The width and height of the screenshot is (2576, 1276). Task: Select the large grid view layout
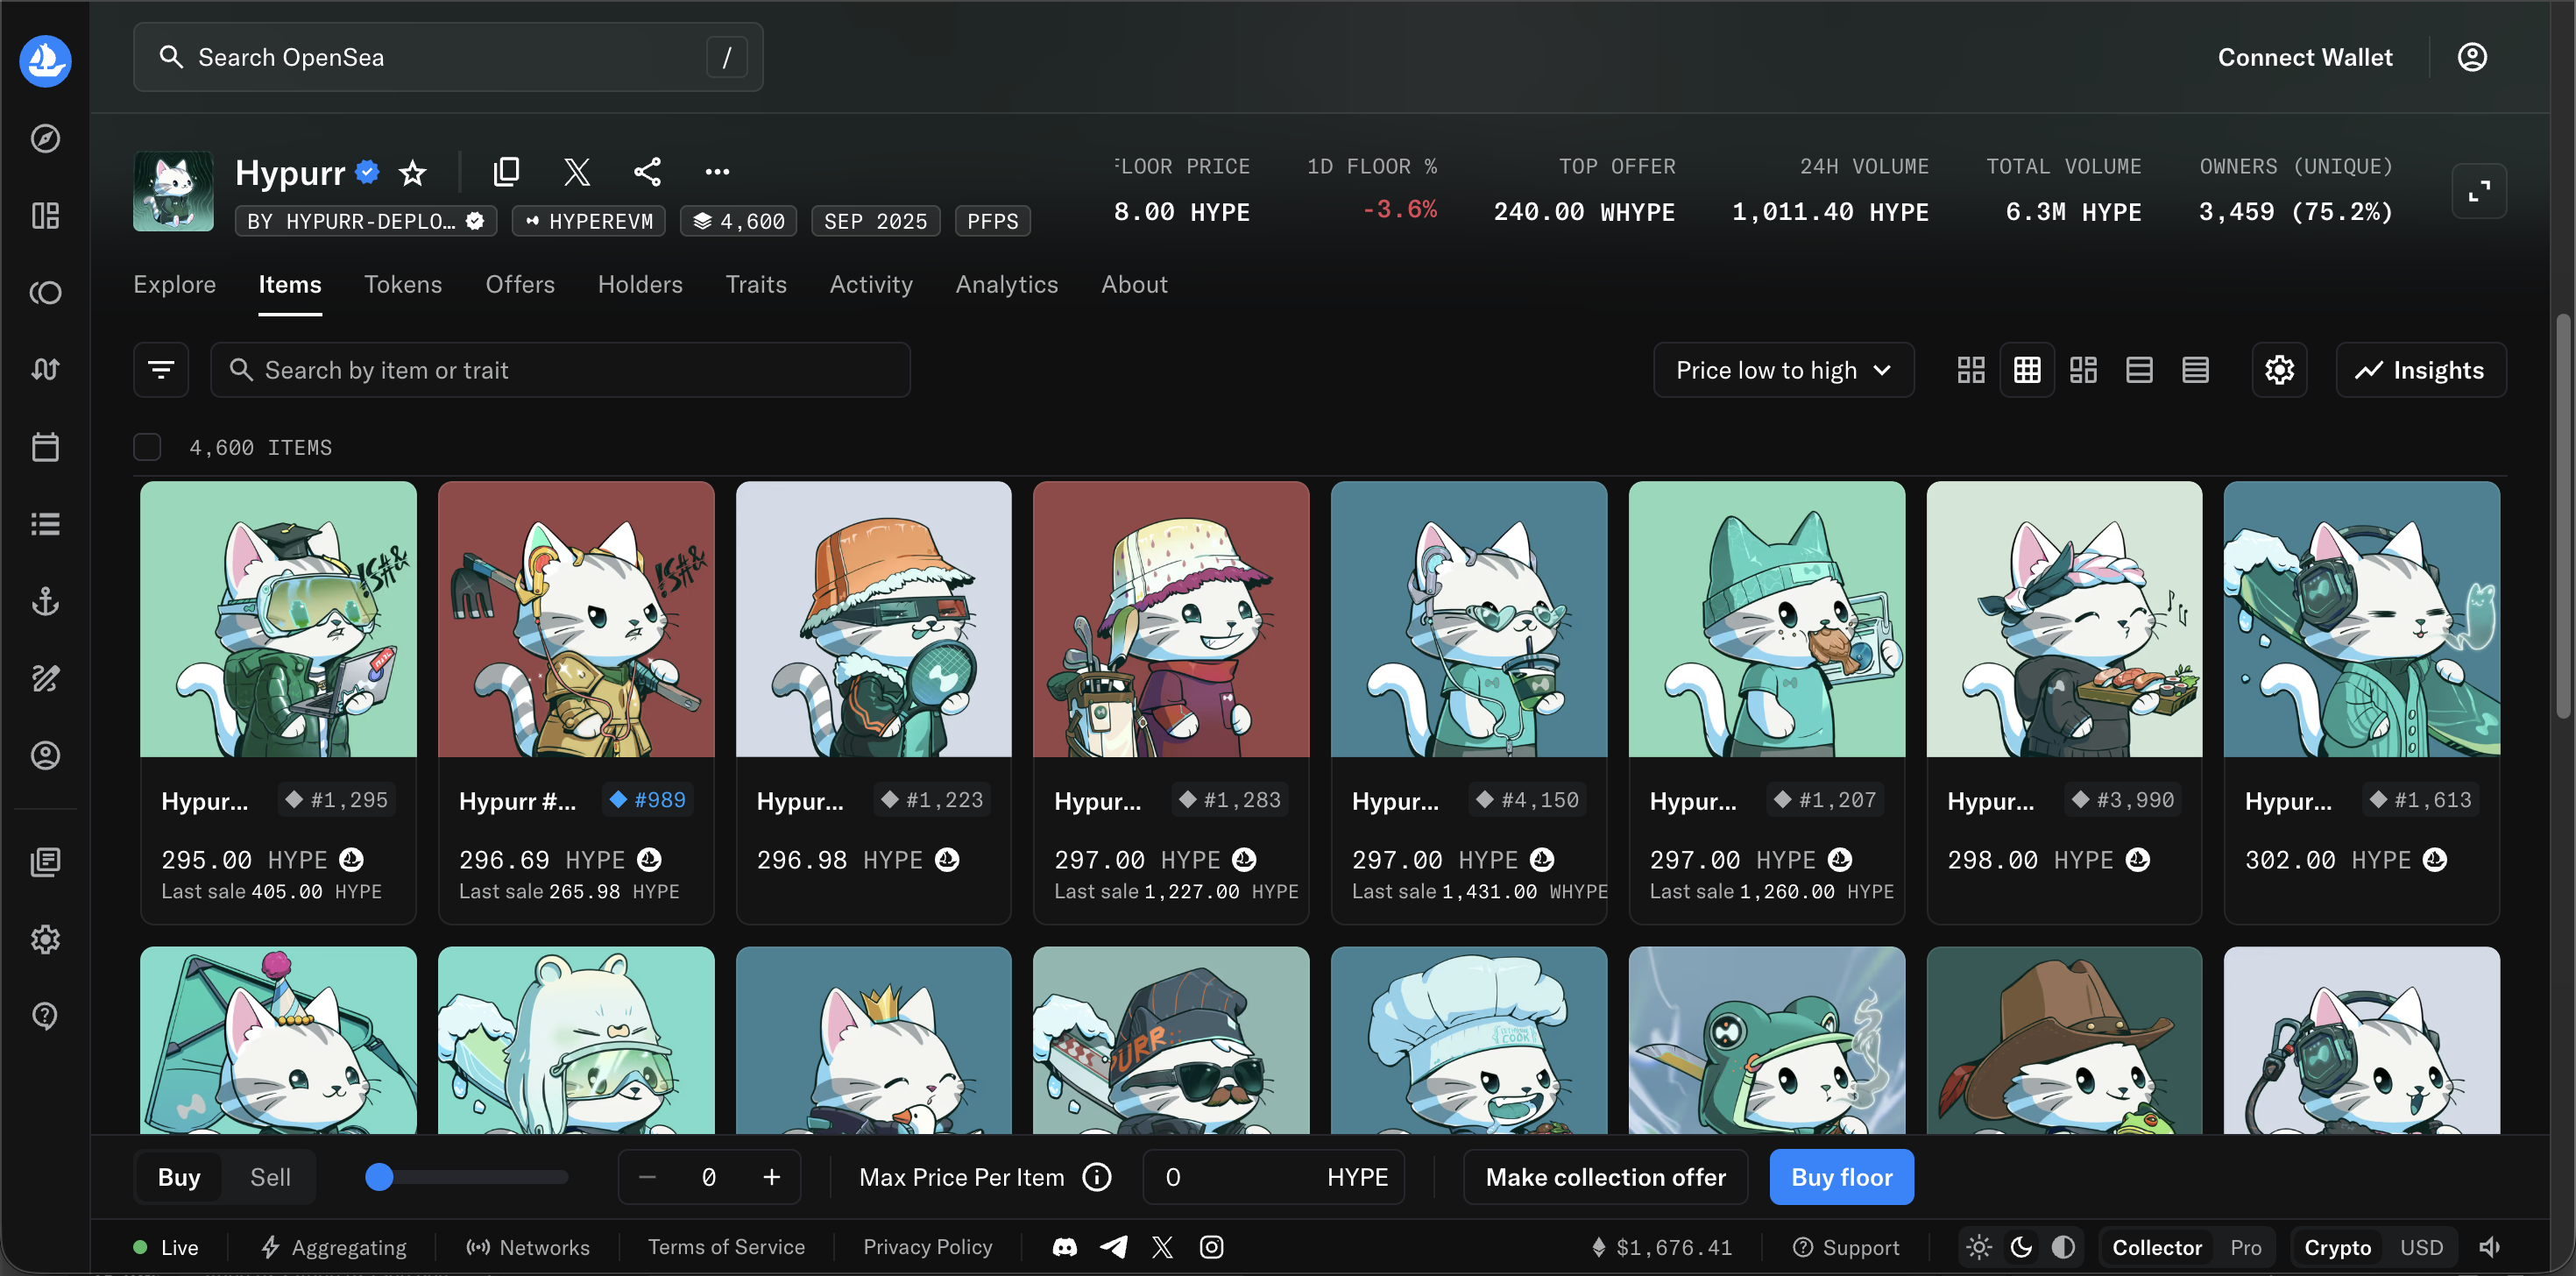coord(1970,370)
